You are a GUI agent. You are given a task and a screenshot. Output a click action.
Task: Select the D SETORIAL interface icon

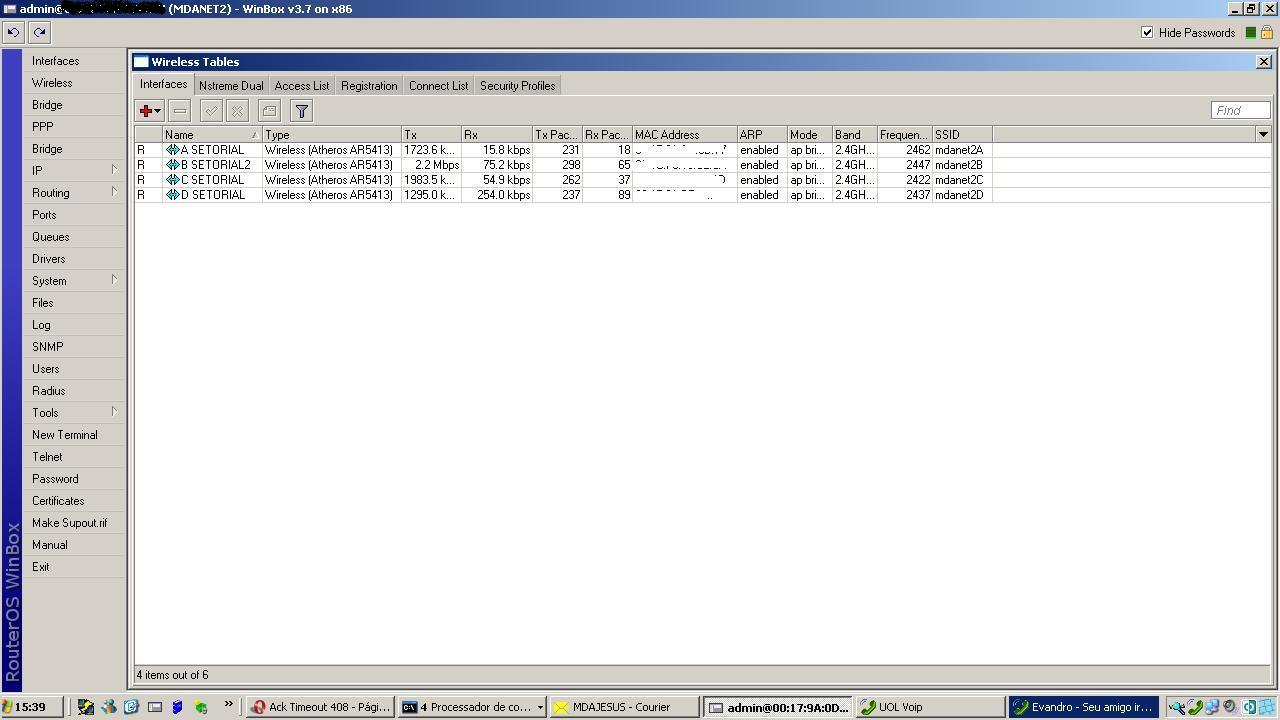pyautogui.click(x=172, y=195)
